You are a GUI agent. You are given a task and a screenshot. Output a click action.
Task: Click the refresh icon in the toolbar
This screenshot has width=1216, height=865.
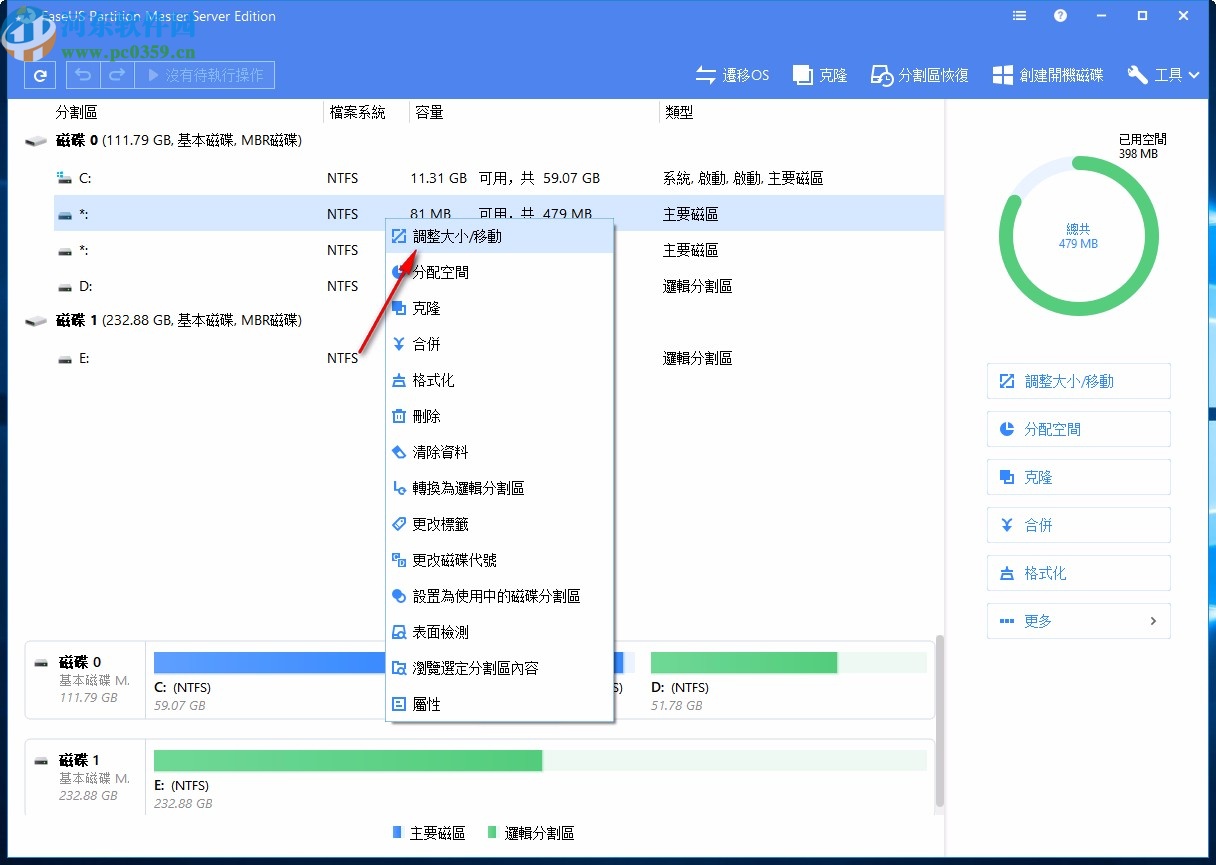pos(39,74)
